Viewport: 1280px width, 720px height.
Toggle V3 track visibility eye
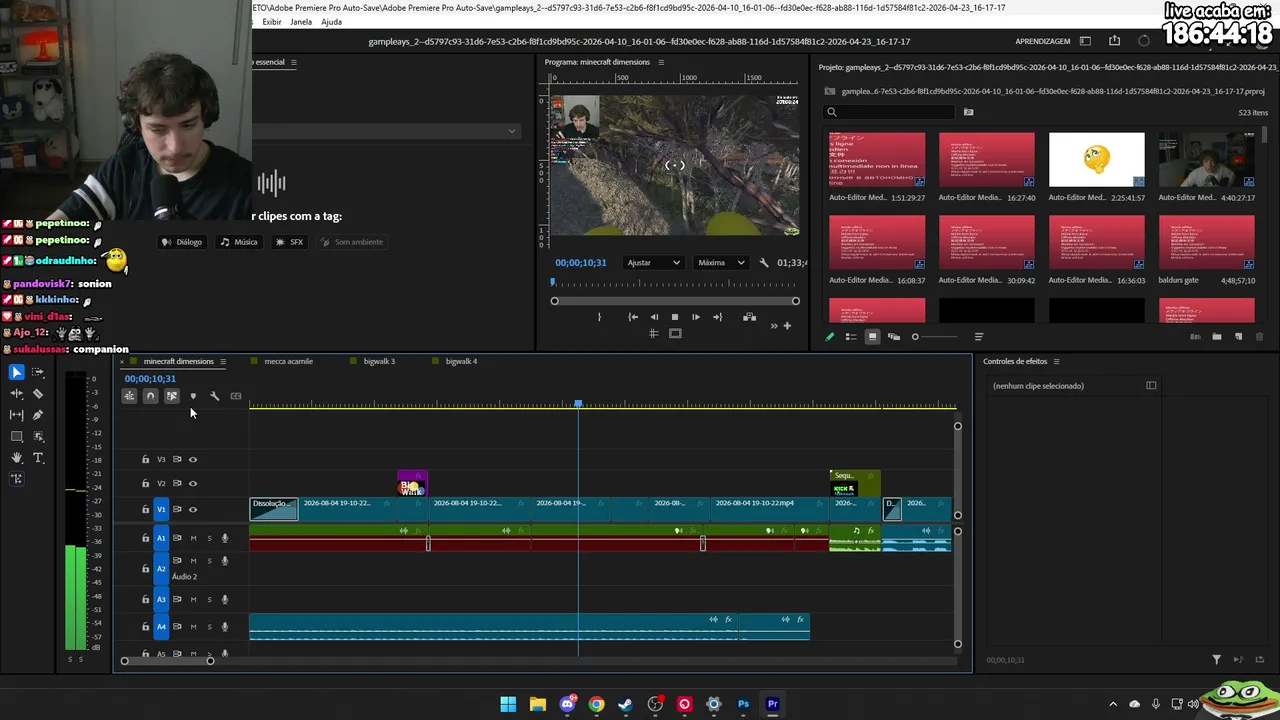(x=193, y=460)
